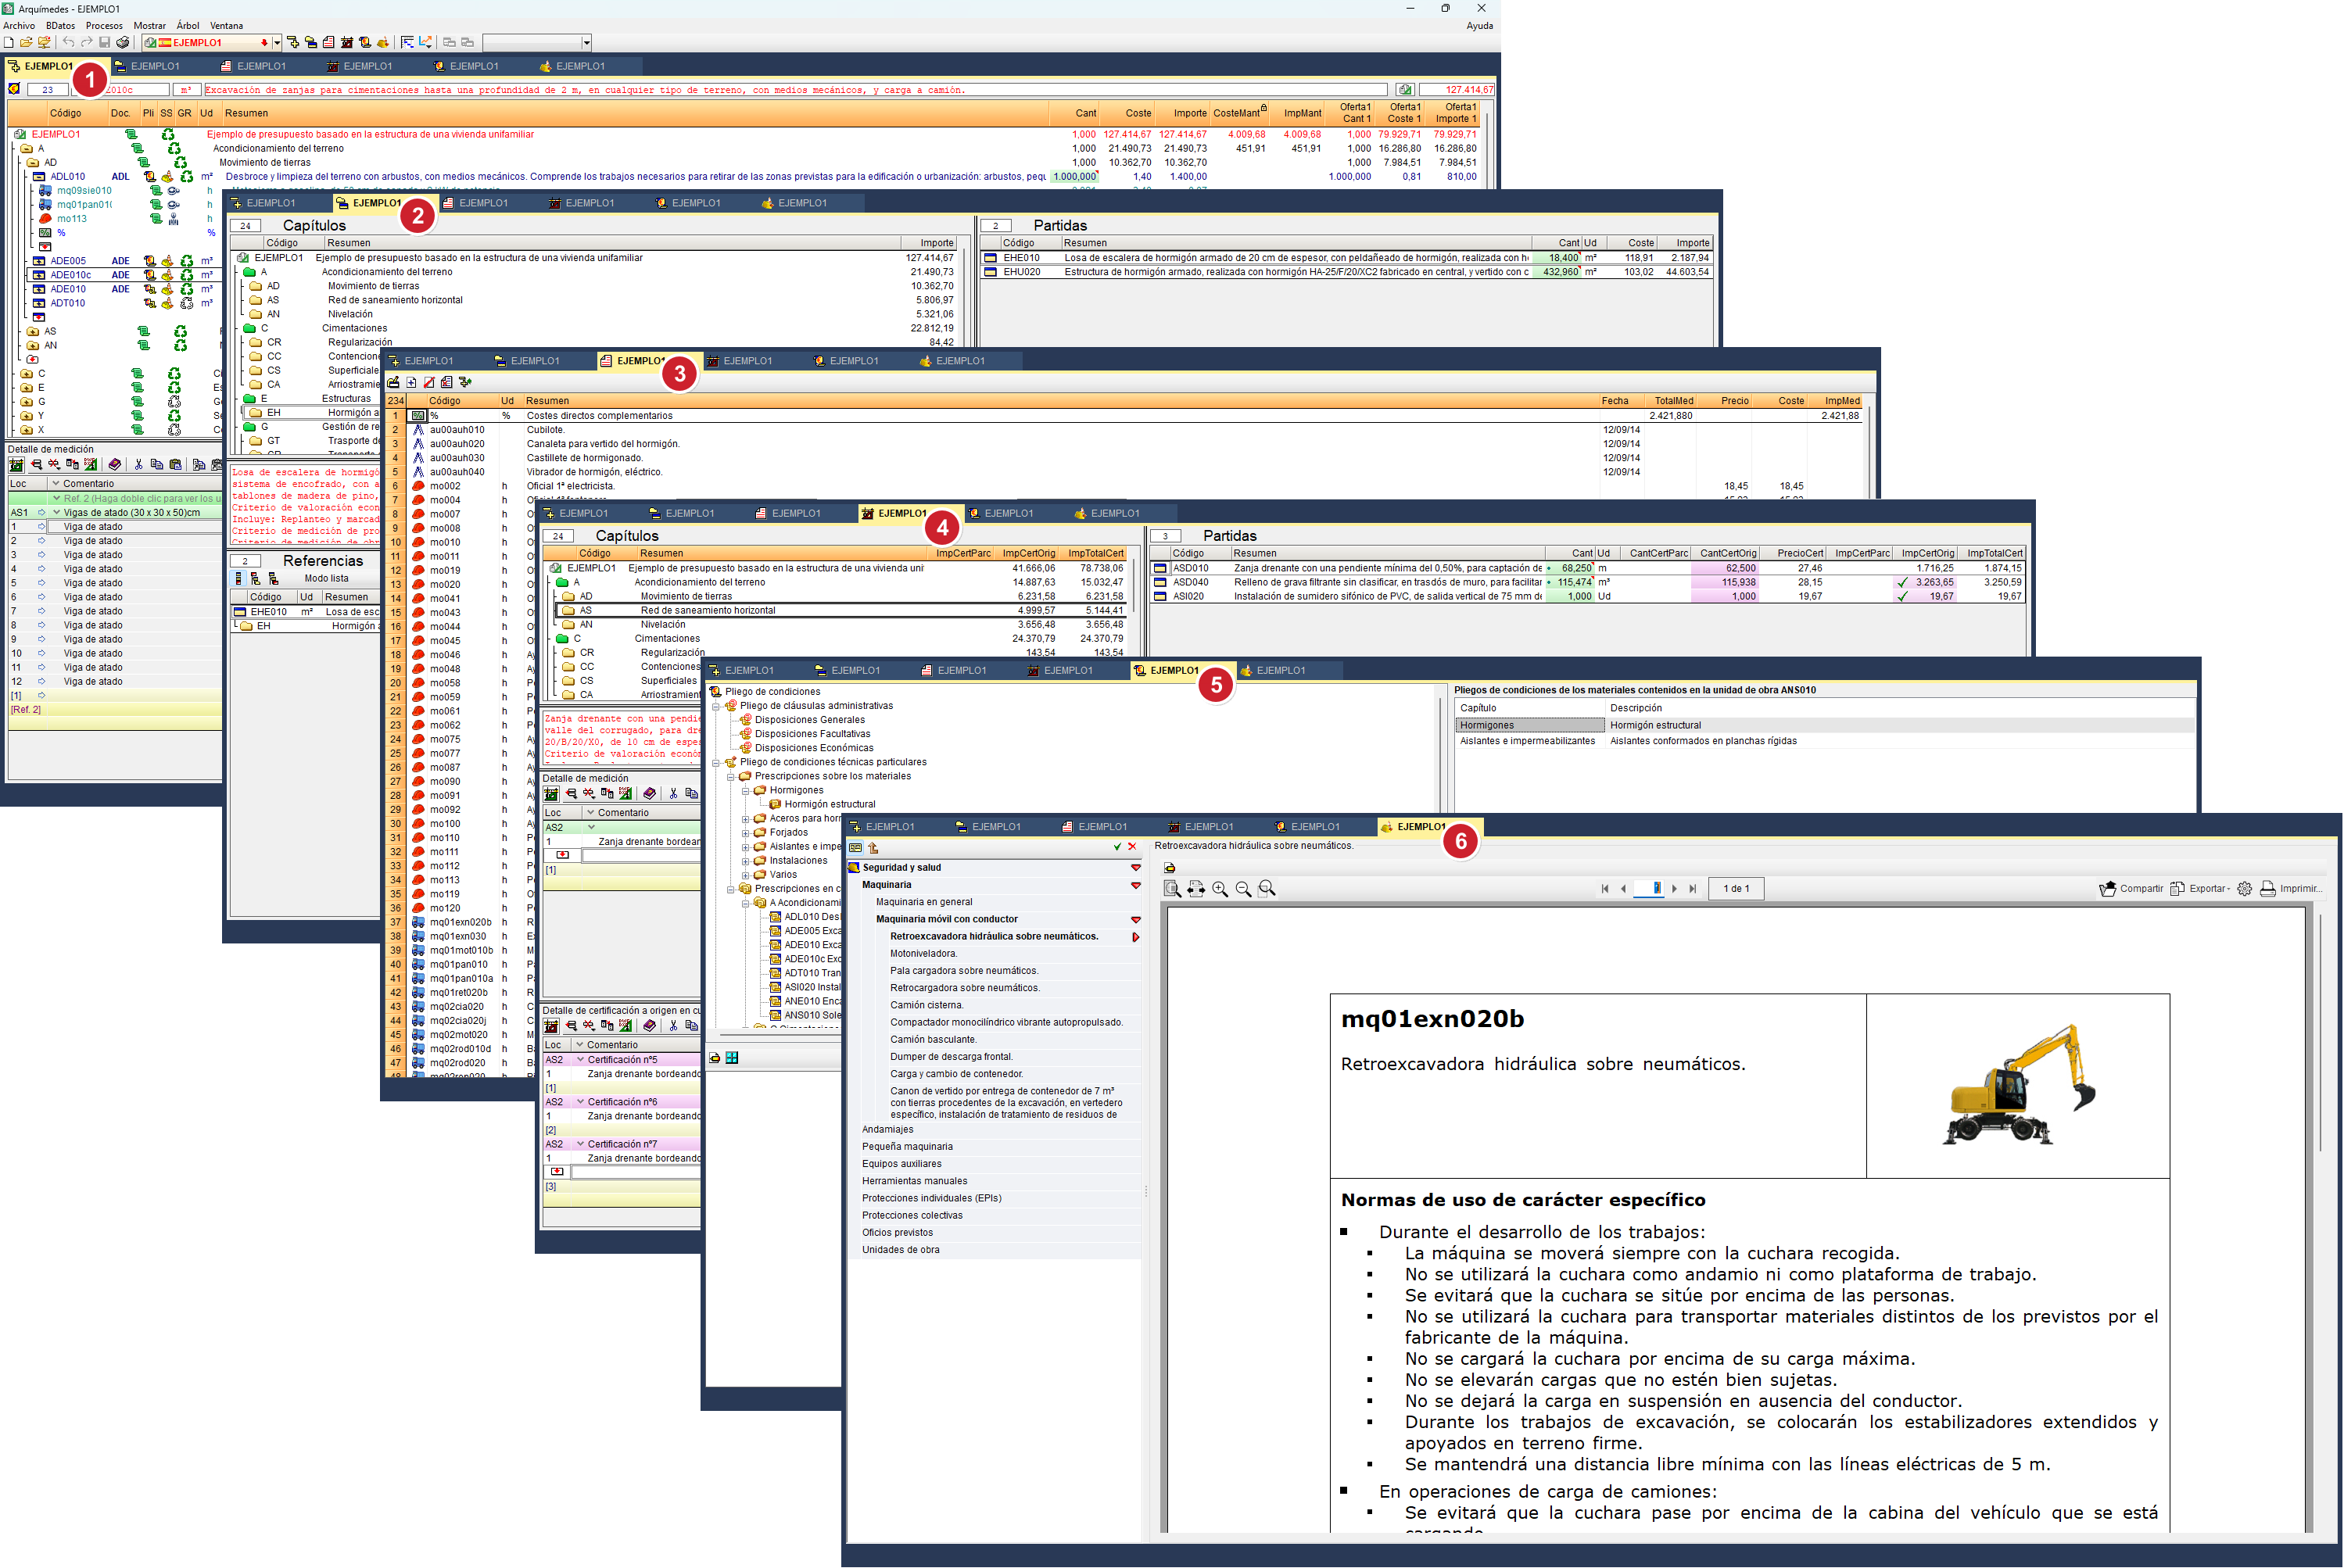Screen dimensions: 2344x1568
Task: Click the page number input field
Action: pyautogui.click(x=1649, y=889)
